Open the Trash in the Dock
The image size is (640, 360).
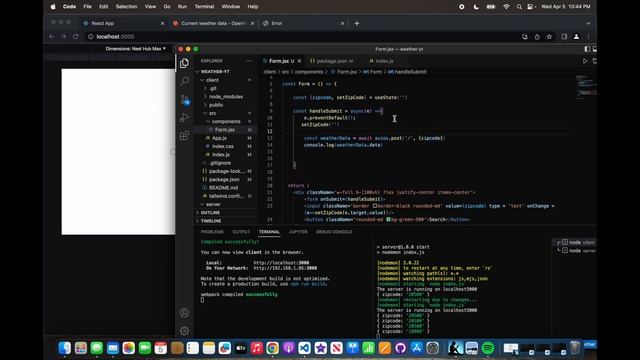tap(575, 348)
